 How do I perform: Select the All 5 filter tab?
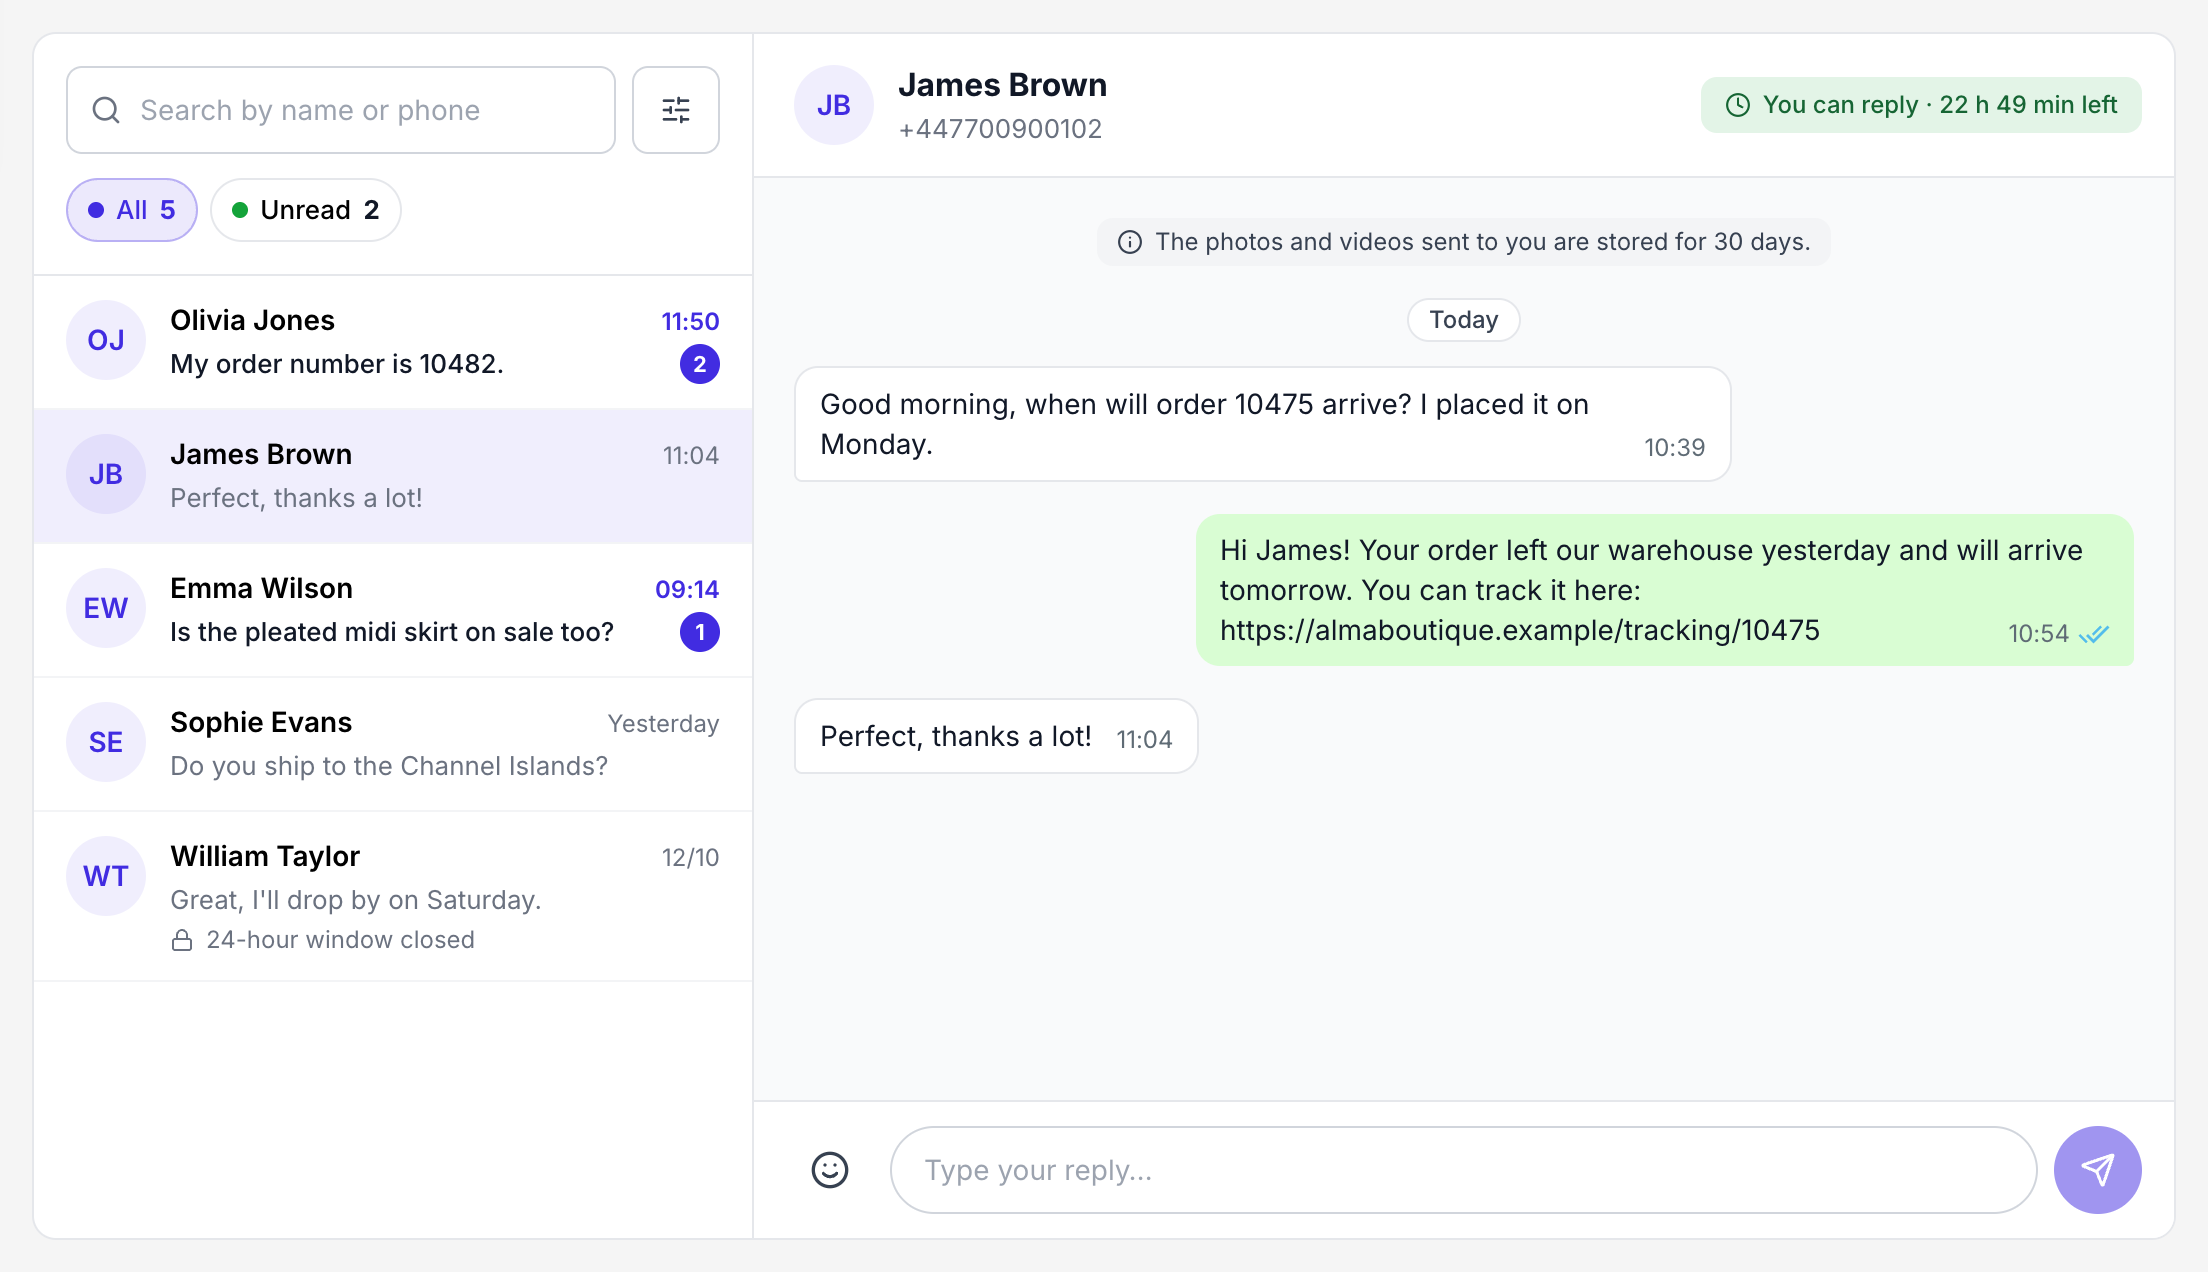tap(132, 210)
